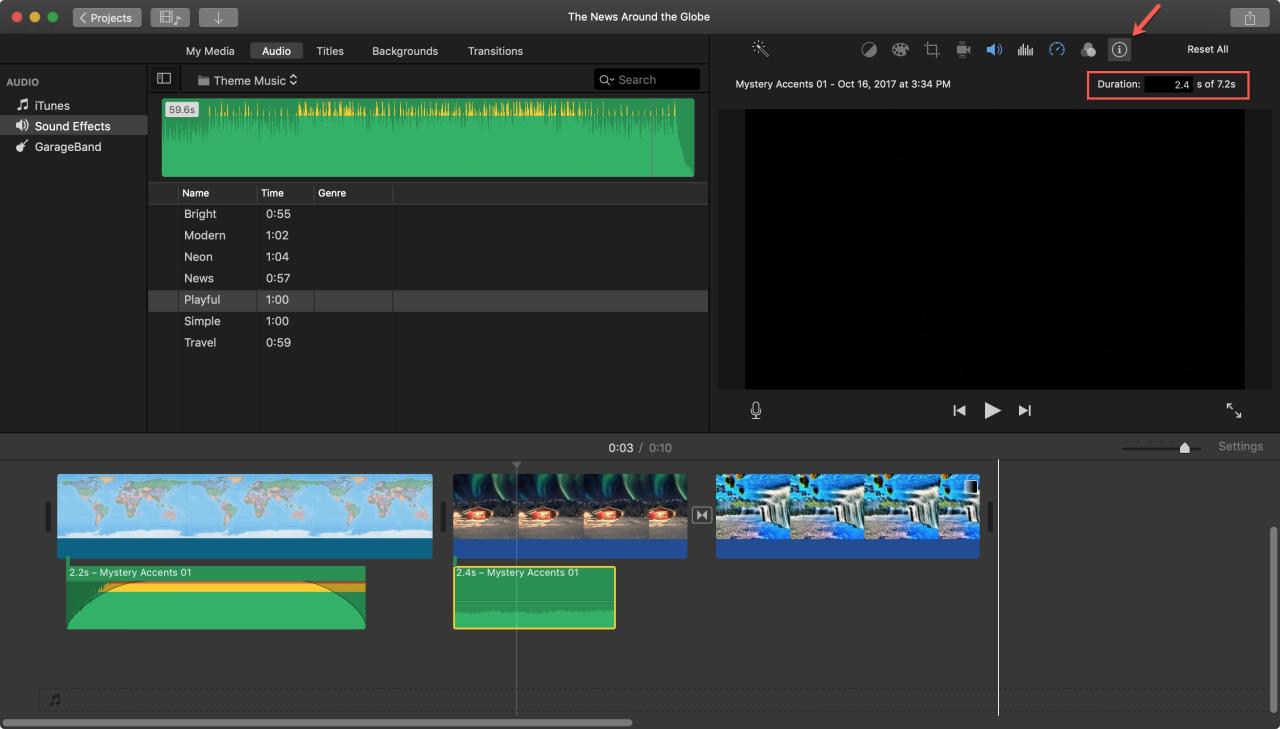This screenshot has height=729, width=1280.
Task: Open the Noise Reduction and Equalizer controls
Action: (1025, 49)
